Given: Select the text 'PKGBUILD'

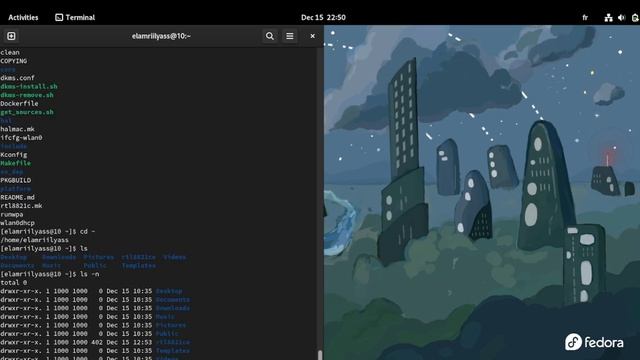Looking at the screenshot, I should pyautogui.click(x=16, y=180).
